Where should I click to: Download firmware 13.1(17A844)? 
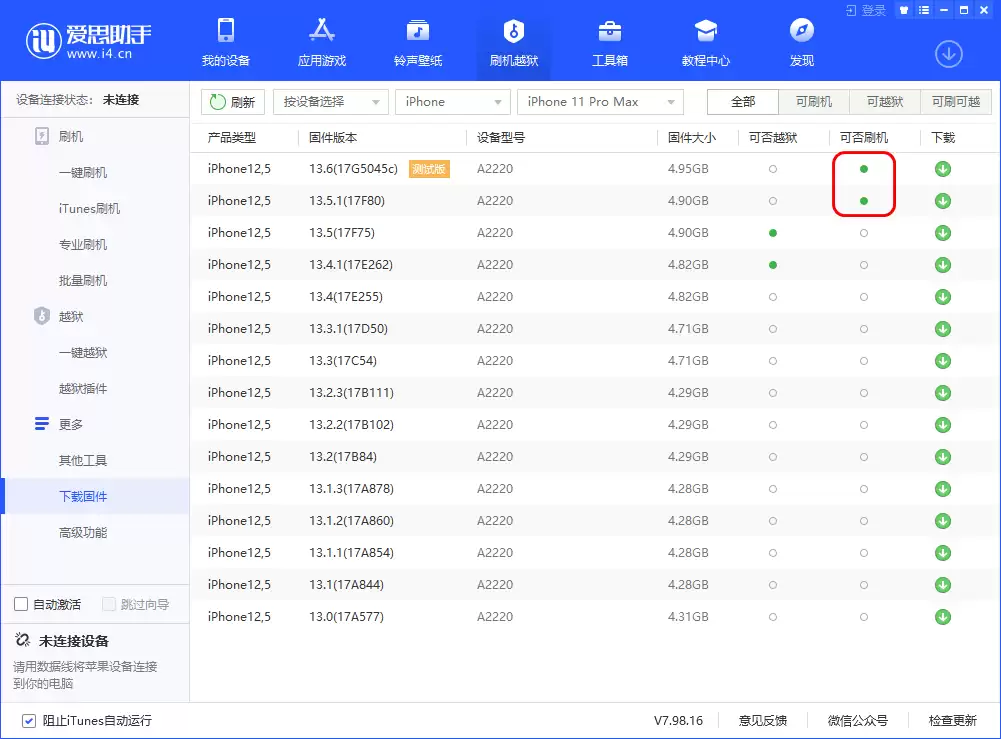tap(943, 585)
